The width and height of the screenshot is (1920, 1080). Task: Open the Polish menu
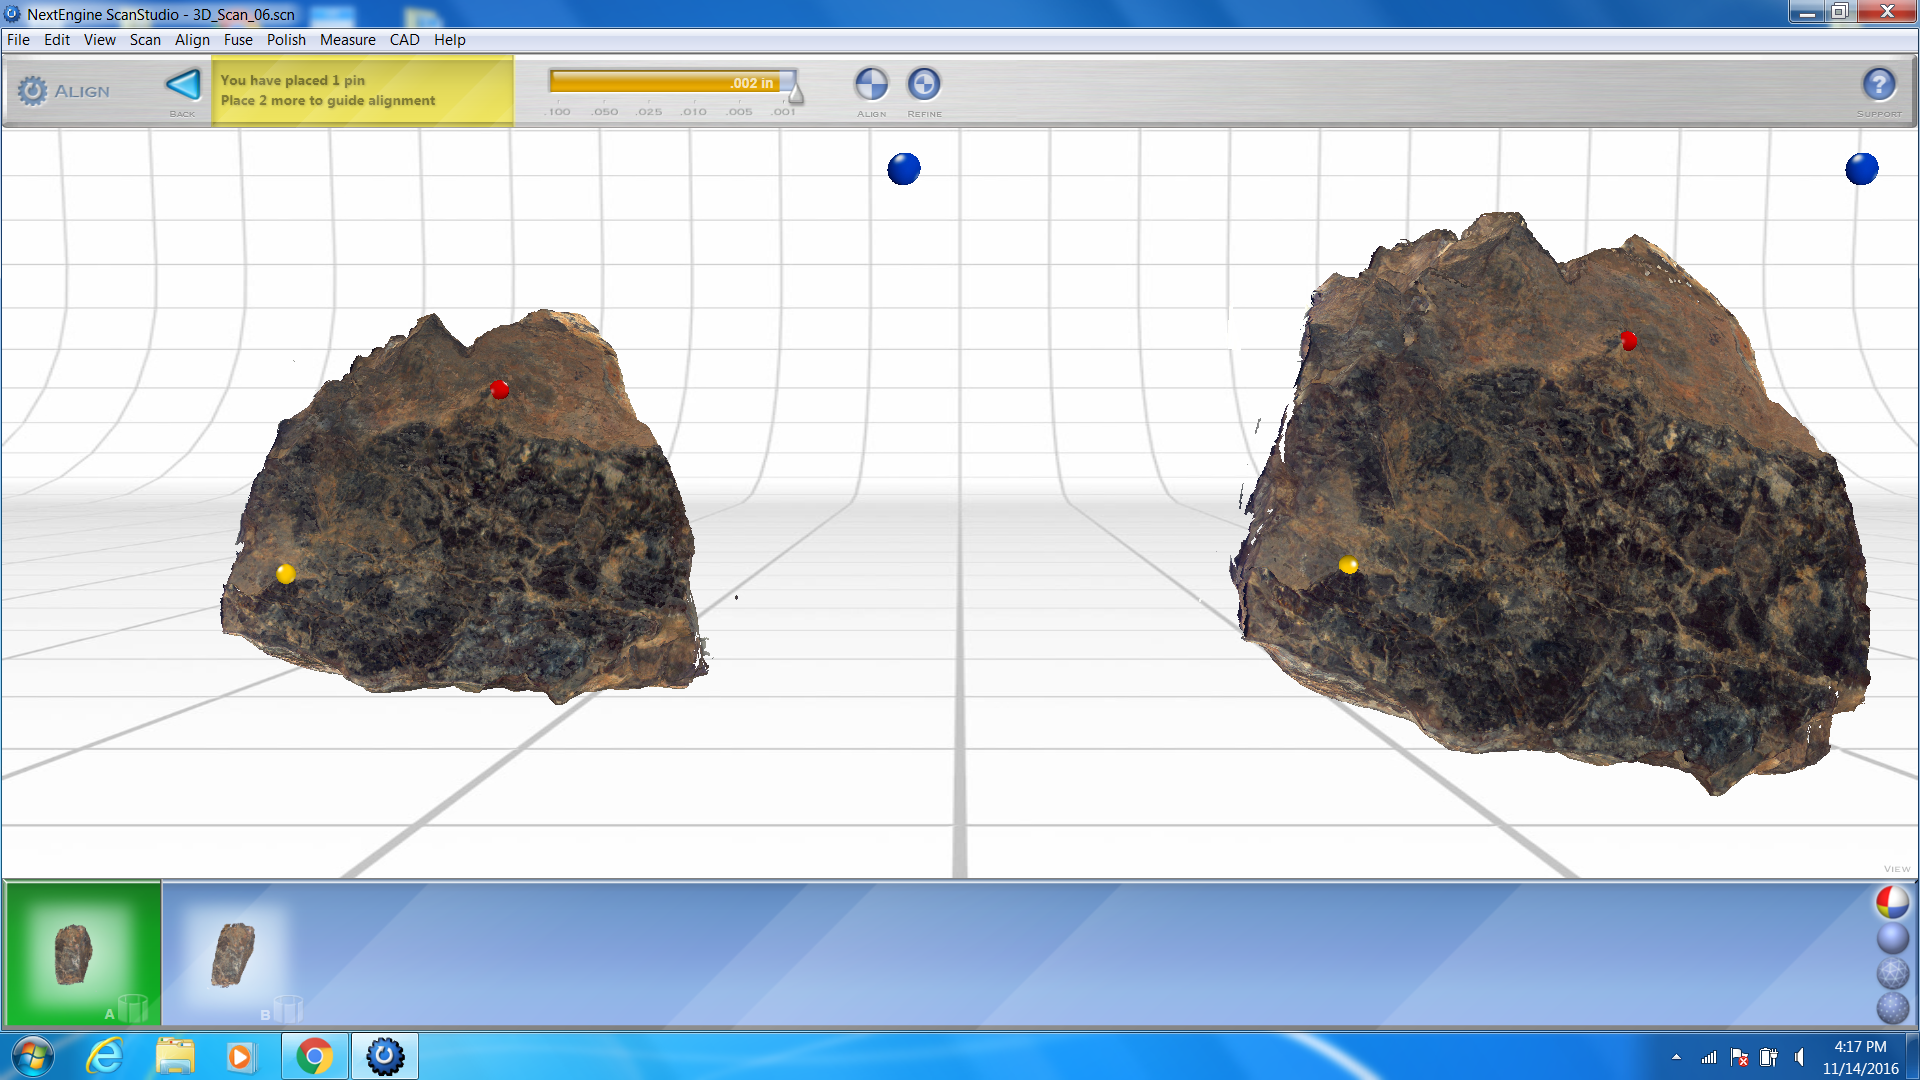tap(286, 40)
